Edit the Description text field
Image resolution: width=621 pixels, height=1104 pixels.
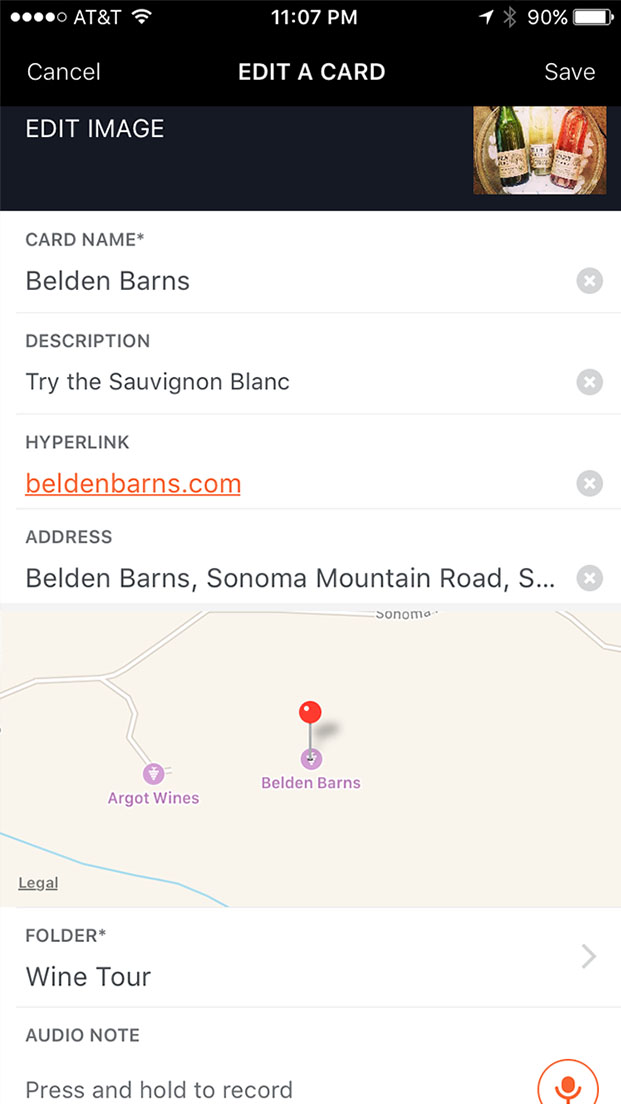coord(290,382)
